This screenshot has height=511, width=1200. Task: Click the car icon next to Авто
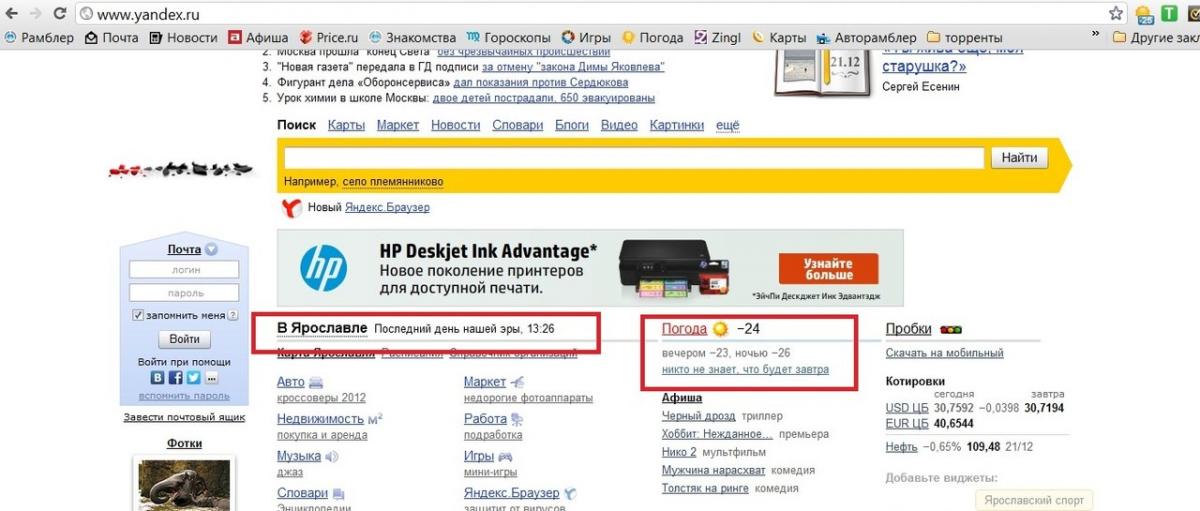click(x=316, y=382)
